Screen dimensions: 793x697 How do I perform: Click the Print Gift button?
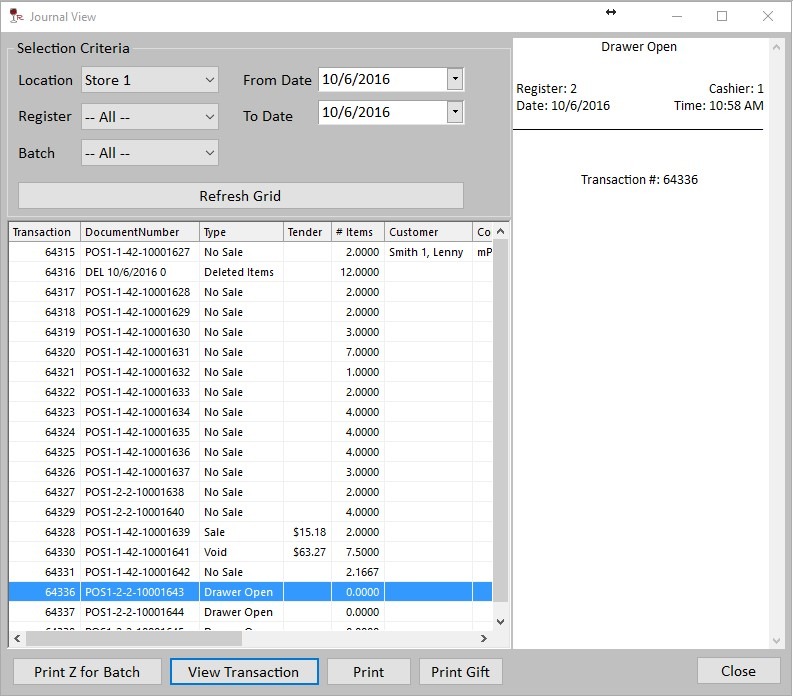tap(460, 672)
